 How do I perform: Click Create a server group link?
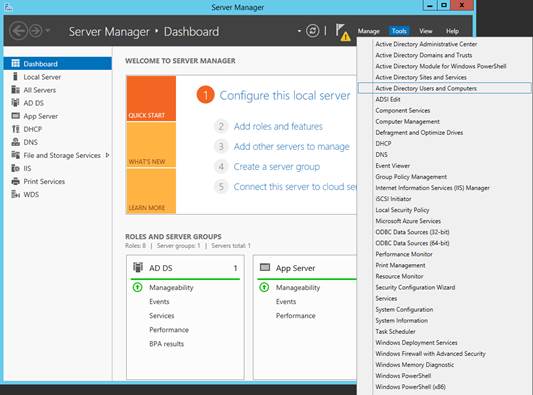277,167
